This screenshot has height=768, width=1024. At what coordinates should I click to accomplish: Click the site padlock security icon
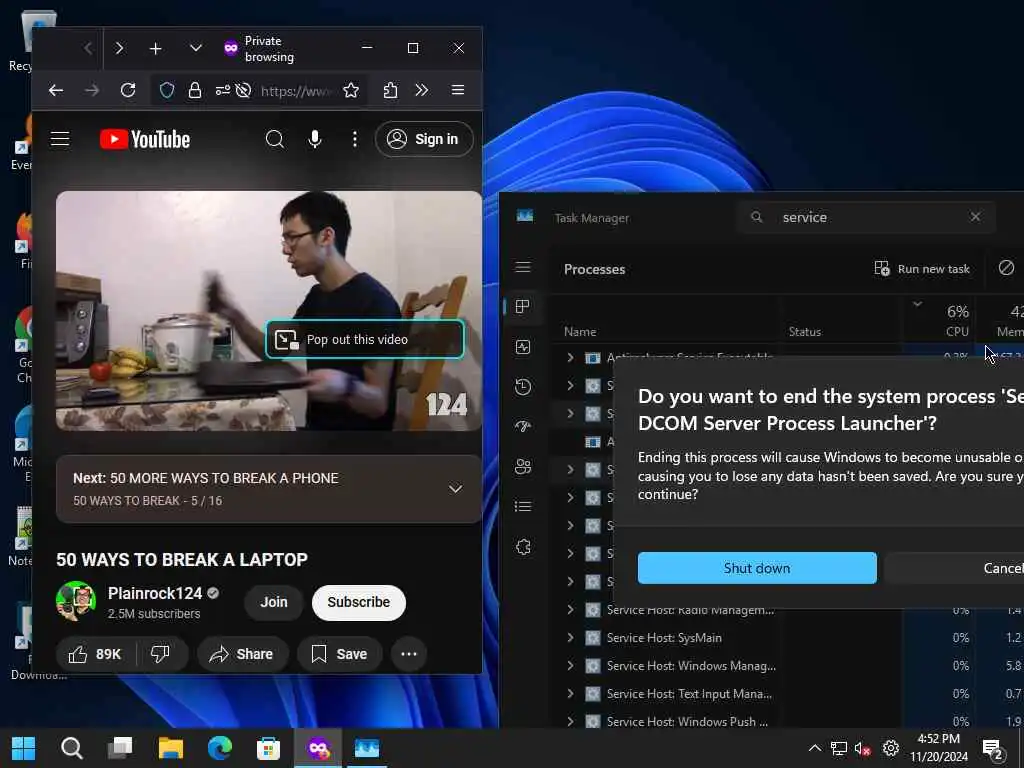(x=195, y=90)
